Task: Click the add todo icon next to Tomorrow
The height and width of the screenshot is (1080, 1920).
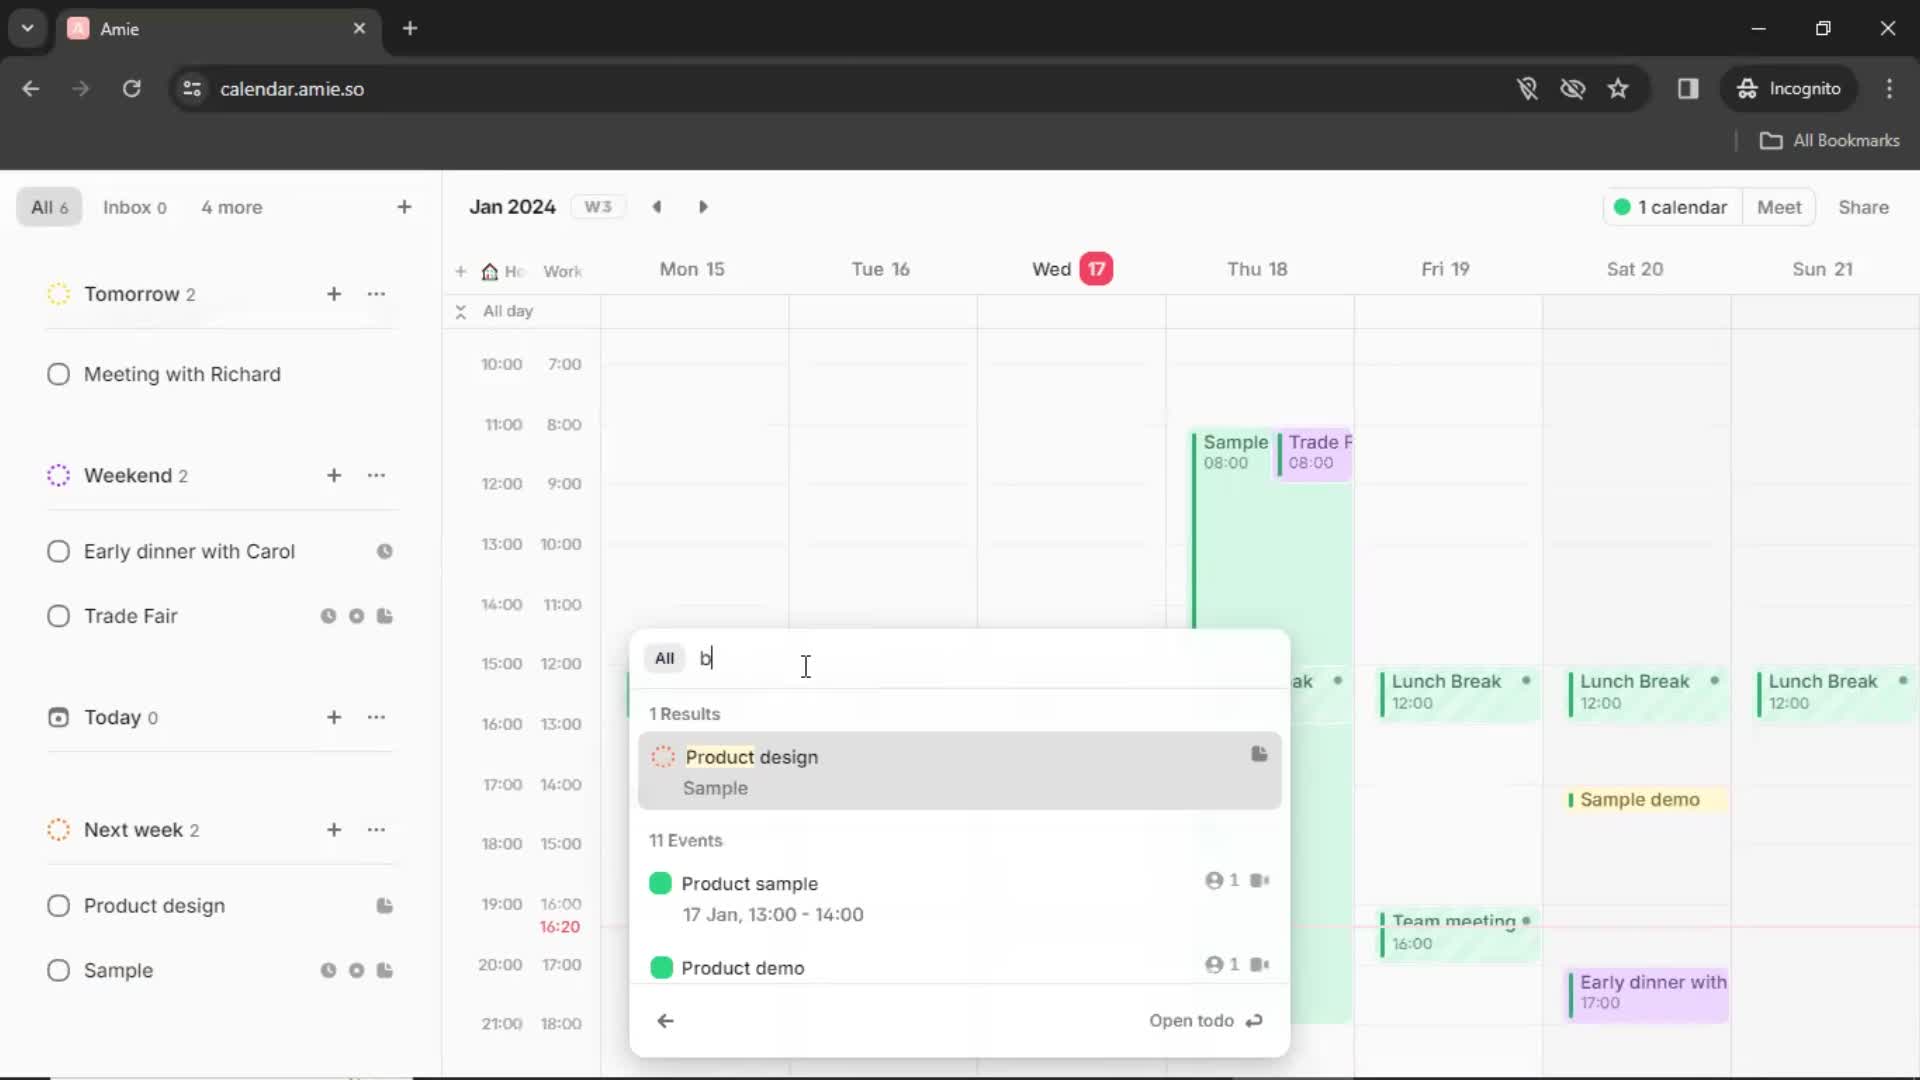Action: click(334, 293)
